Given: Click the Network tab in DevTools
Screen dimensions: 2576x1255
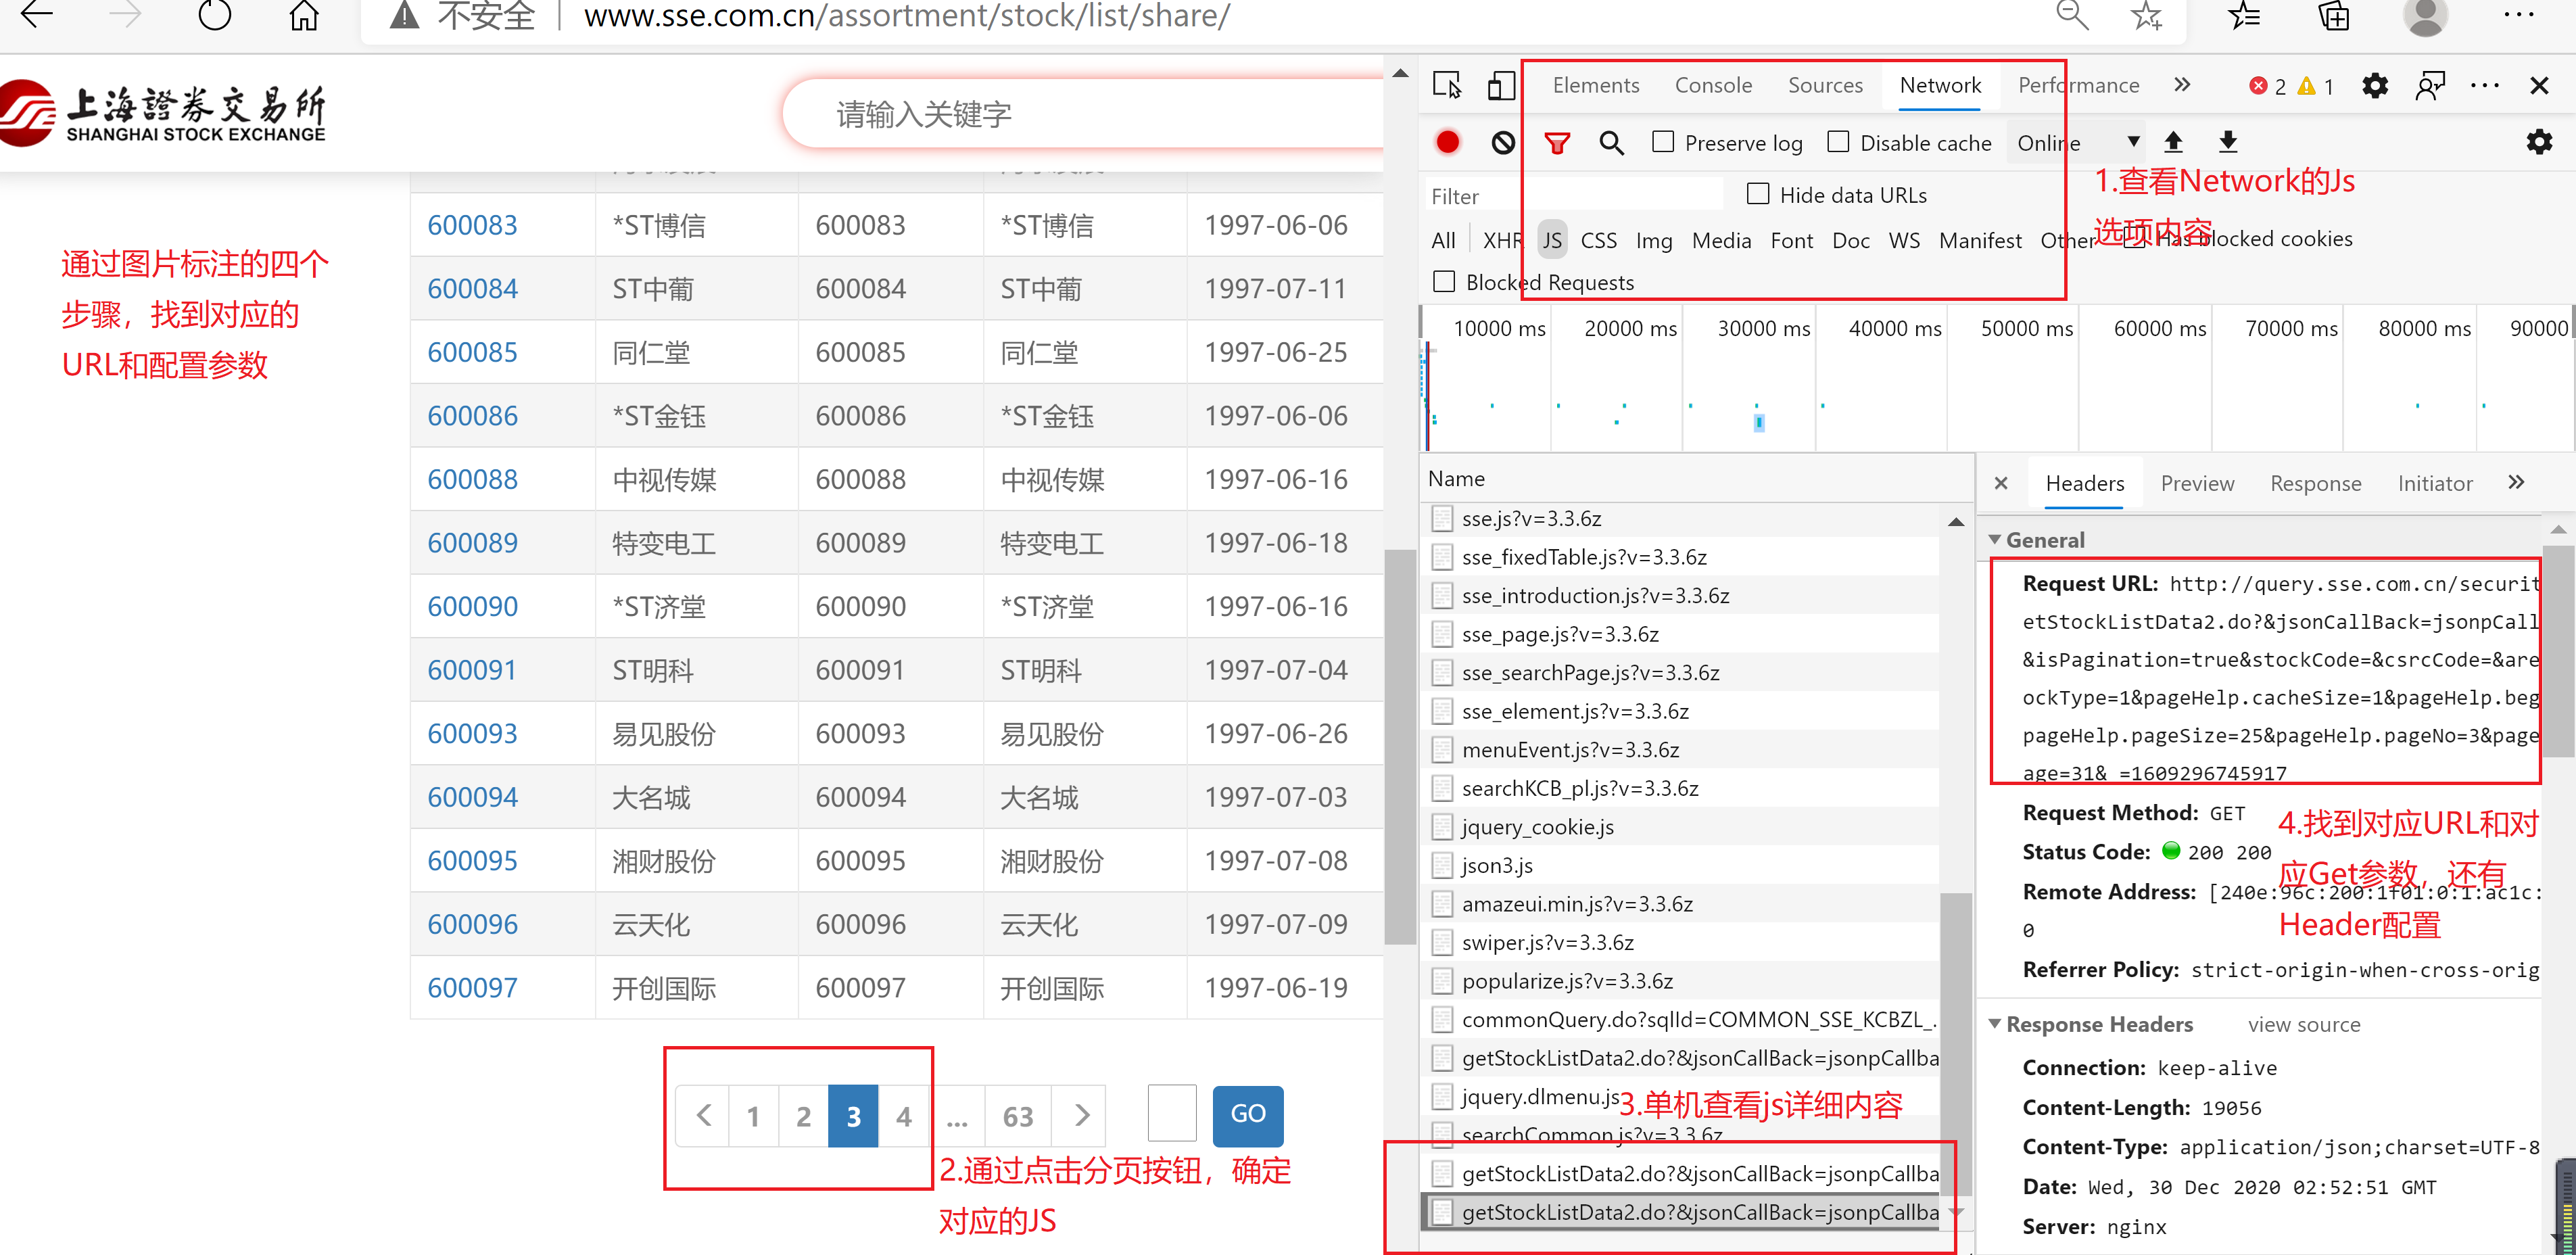Looking at the screenshot, I should [1940, 85].
